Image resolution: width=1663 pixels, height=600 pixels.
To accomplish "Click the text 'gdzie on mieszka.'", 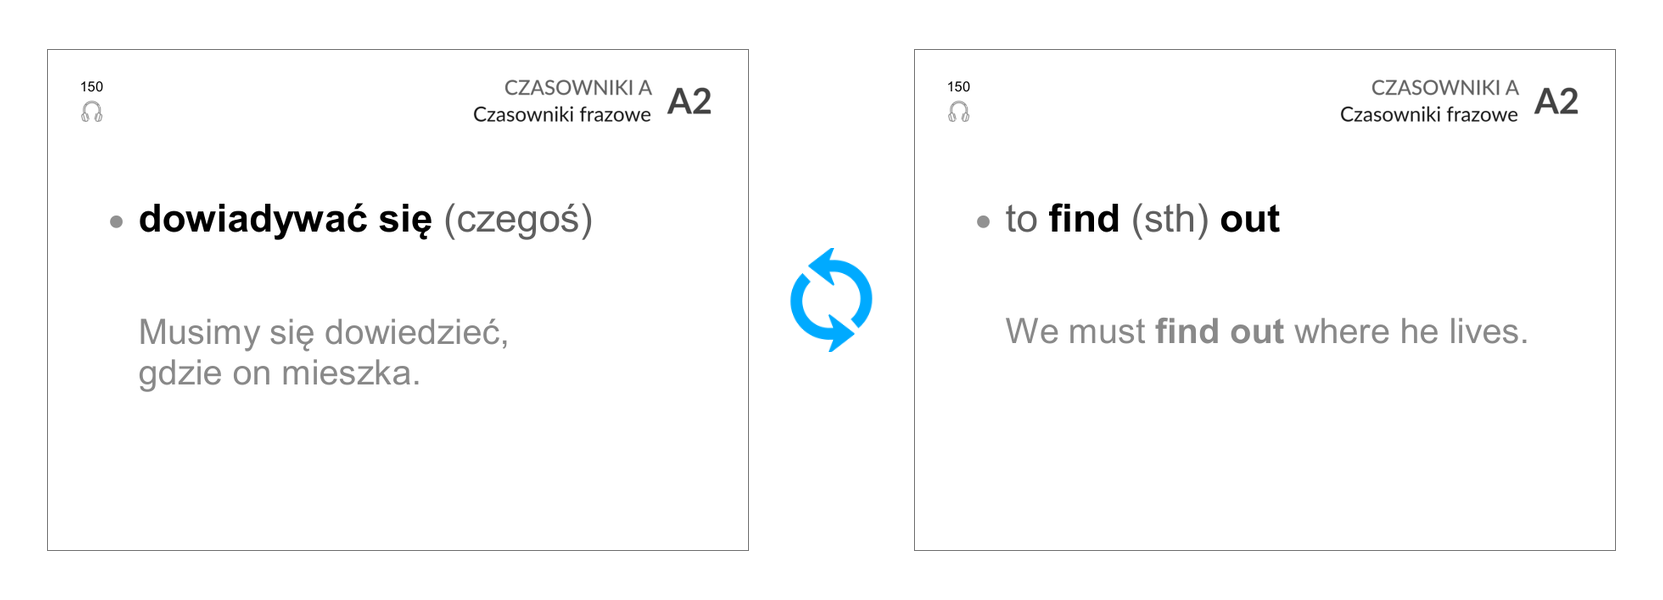I will (279, 373).
